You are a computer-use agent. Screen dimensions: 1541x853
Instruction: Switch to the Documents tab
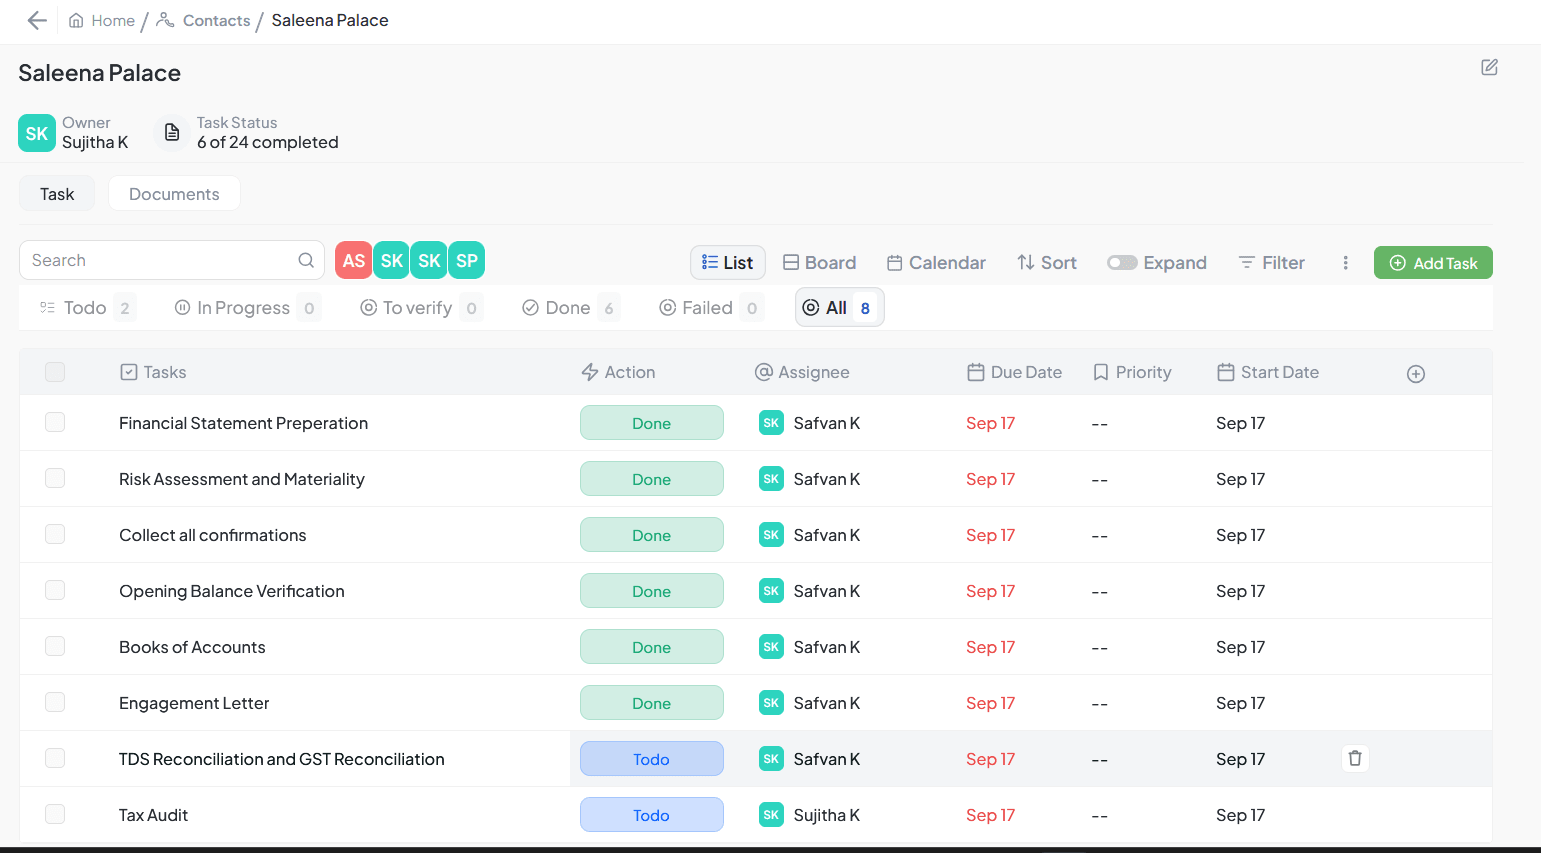pyautogui.click(x=174, y=194)
